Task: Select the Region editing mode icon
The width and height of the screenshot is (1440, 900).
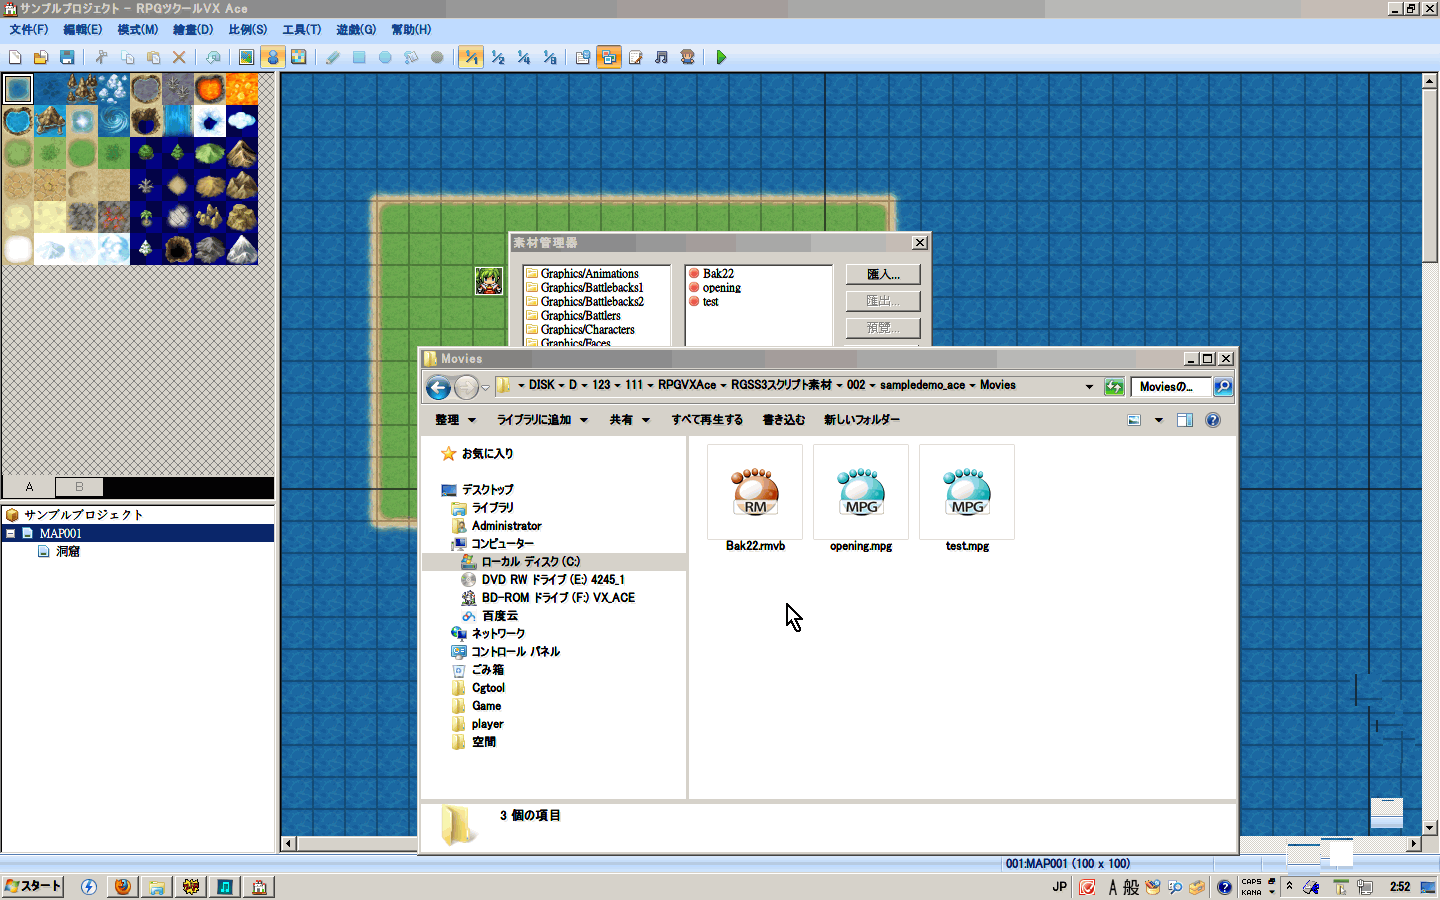Action: click(298, 58)
